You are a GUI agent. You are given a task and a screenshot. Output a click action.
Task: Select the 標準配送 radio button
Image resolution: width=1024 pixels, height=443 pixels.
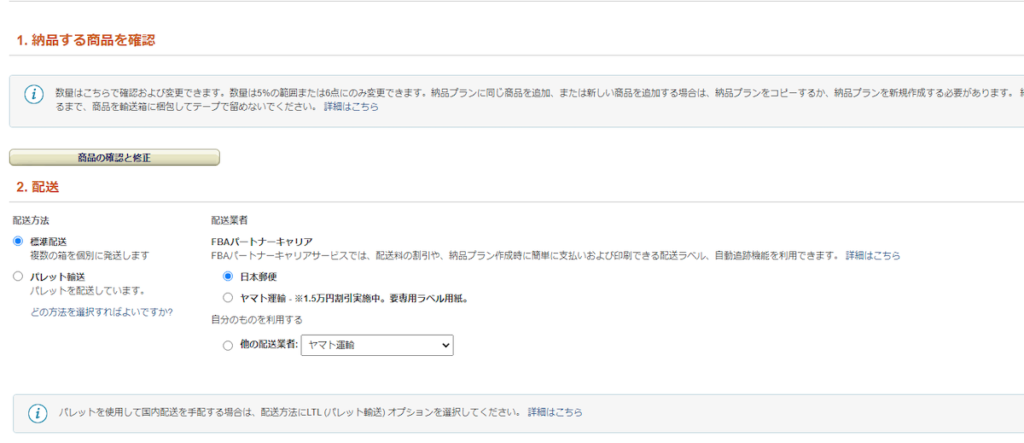coord(18,241)
